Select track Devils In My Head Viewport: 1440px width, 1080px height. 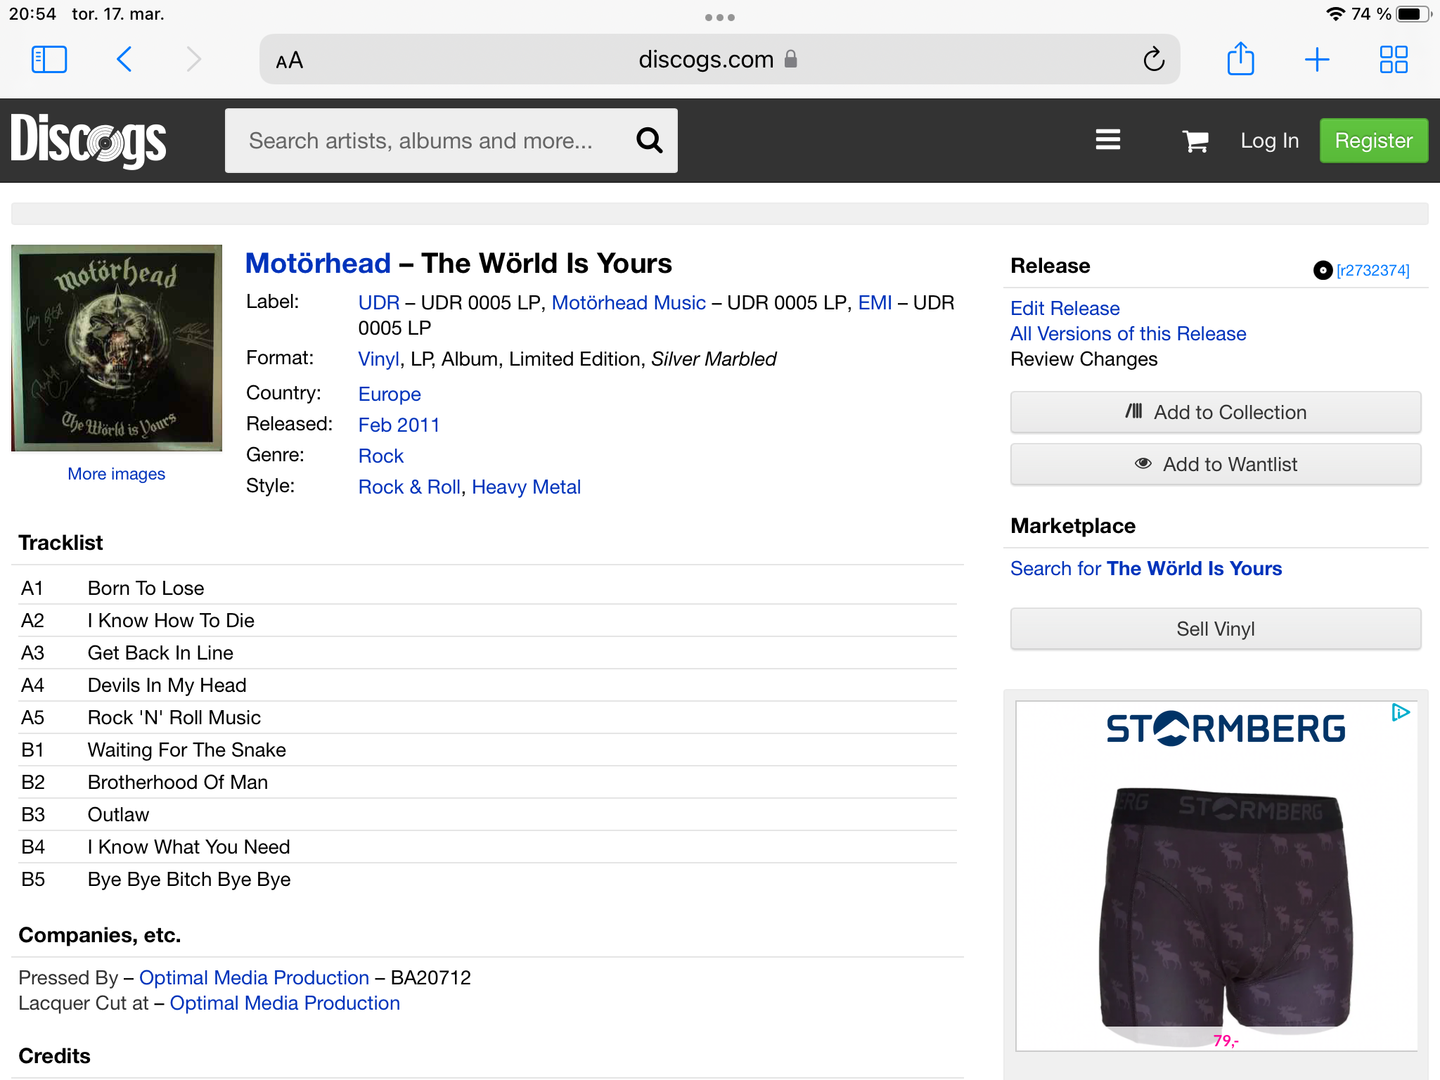(167, 685)
